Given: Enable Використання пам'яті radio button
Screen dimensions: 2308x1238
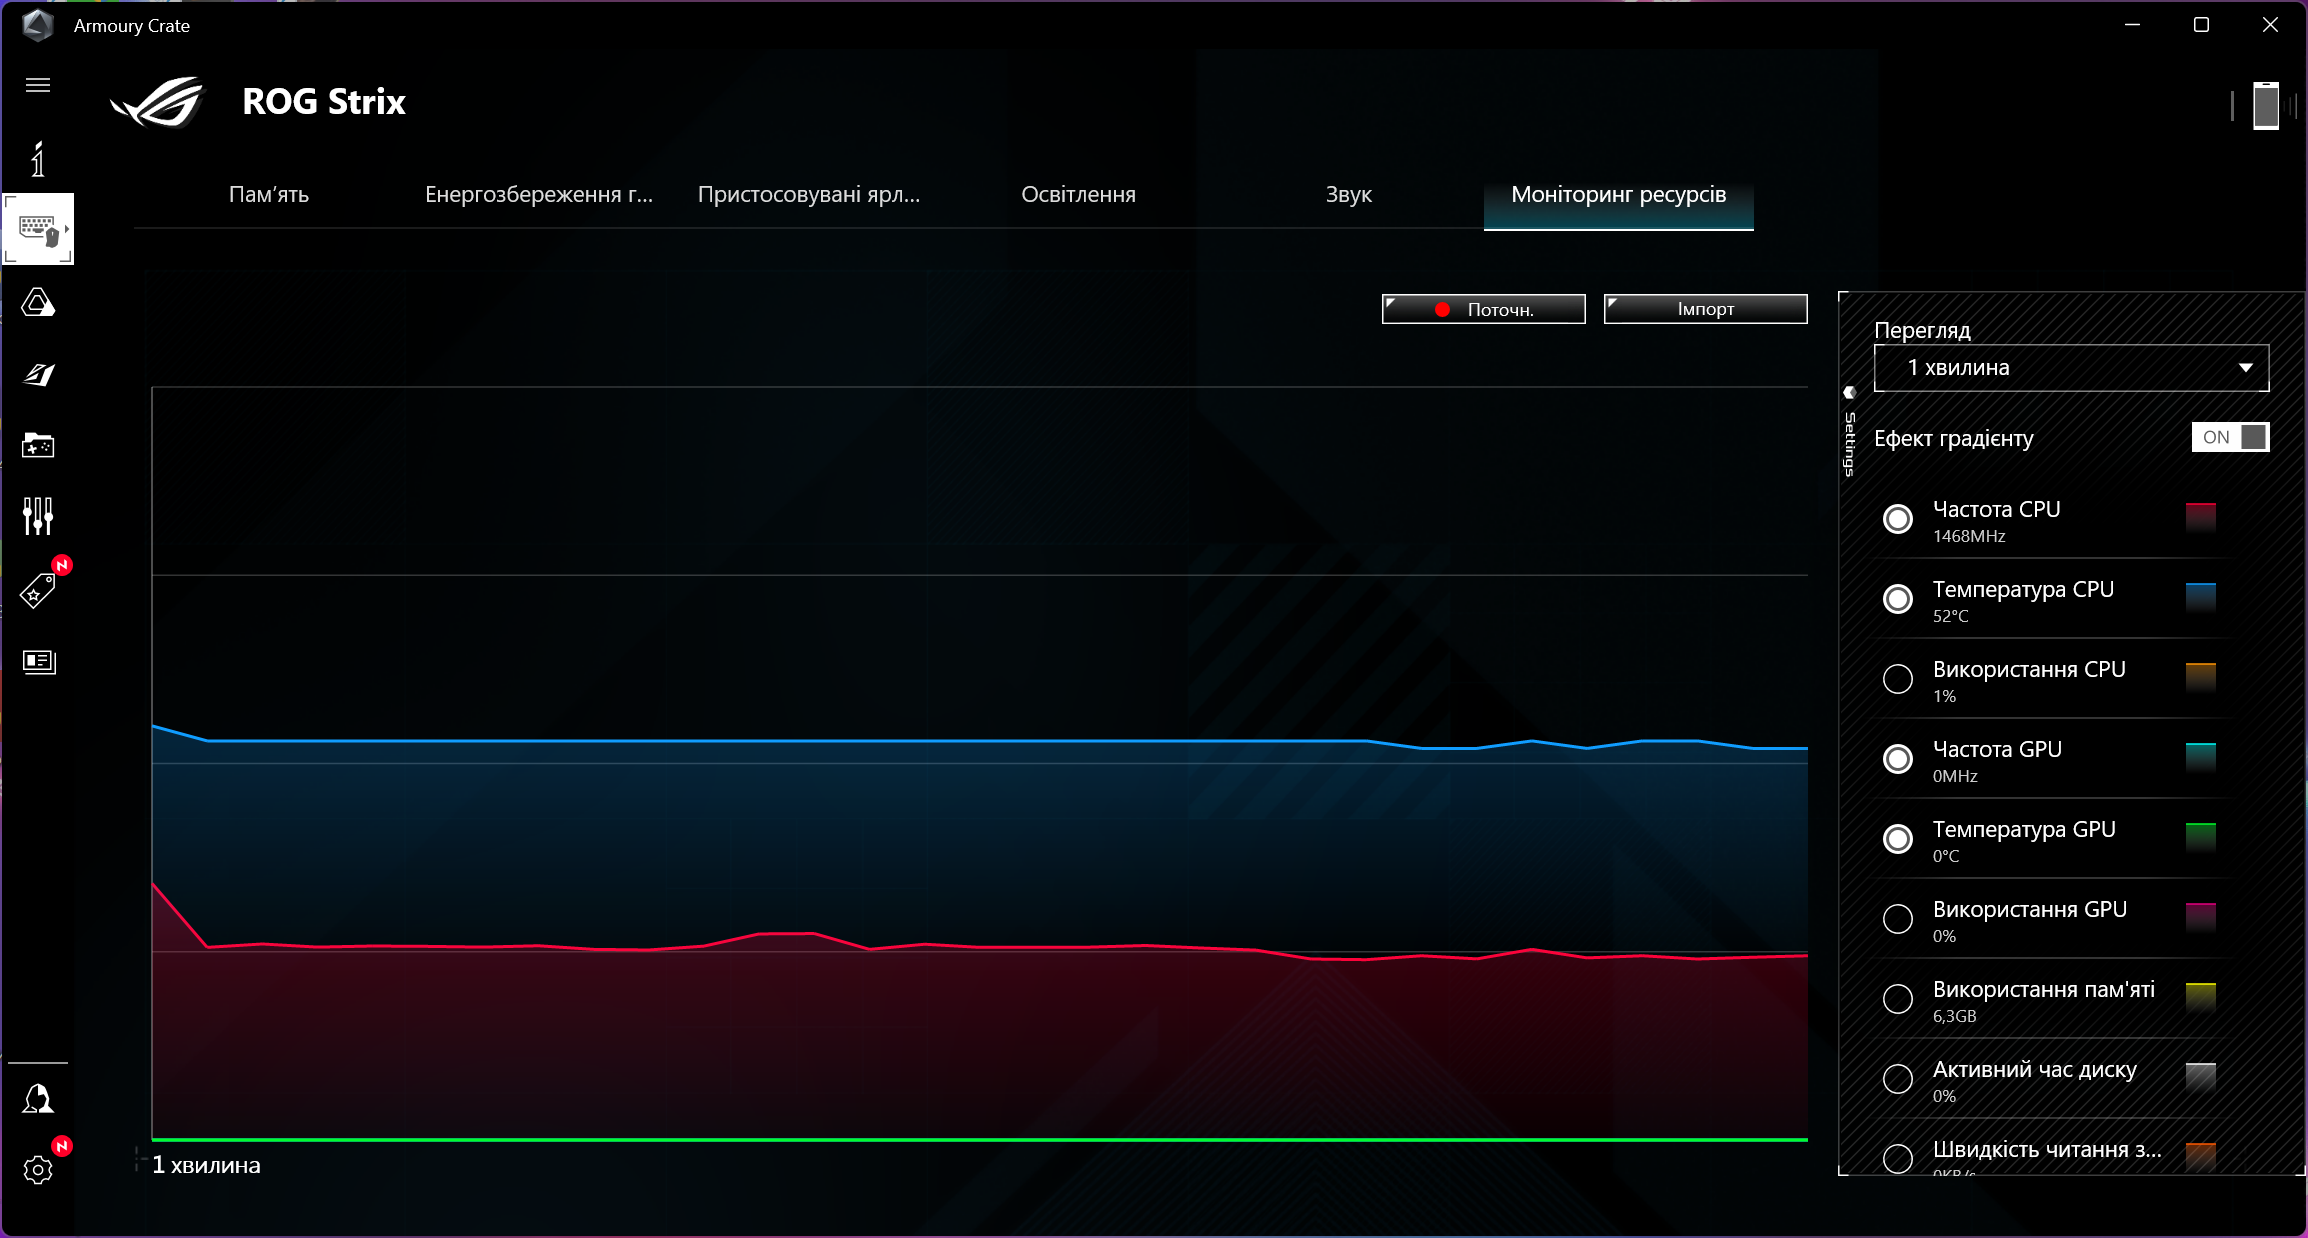Looking at the screenshot, I should pos(1897,999).
